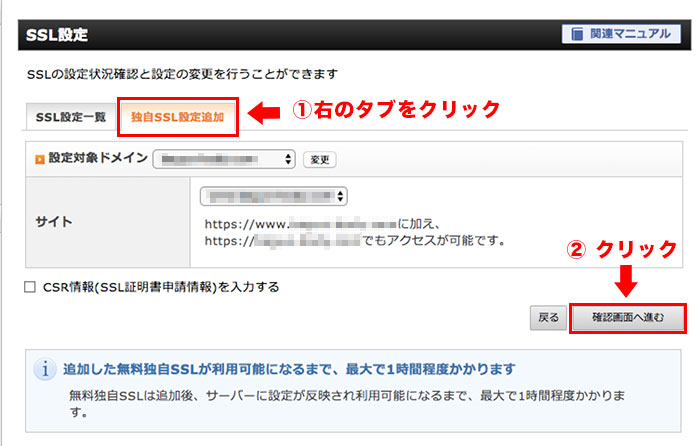Open the 設定対象ドメイン dropdown
The height and width of the screenshot is (446, 700).
pyautogui.click(x=224, y=159)
